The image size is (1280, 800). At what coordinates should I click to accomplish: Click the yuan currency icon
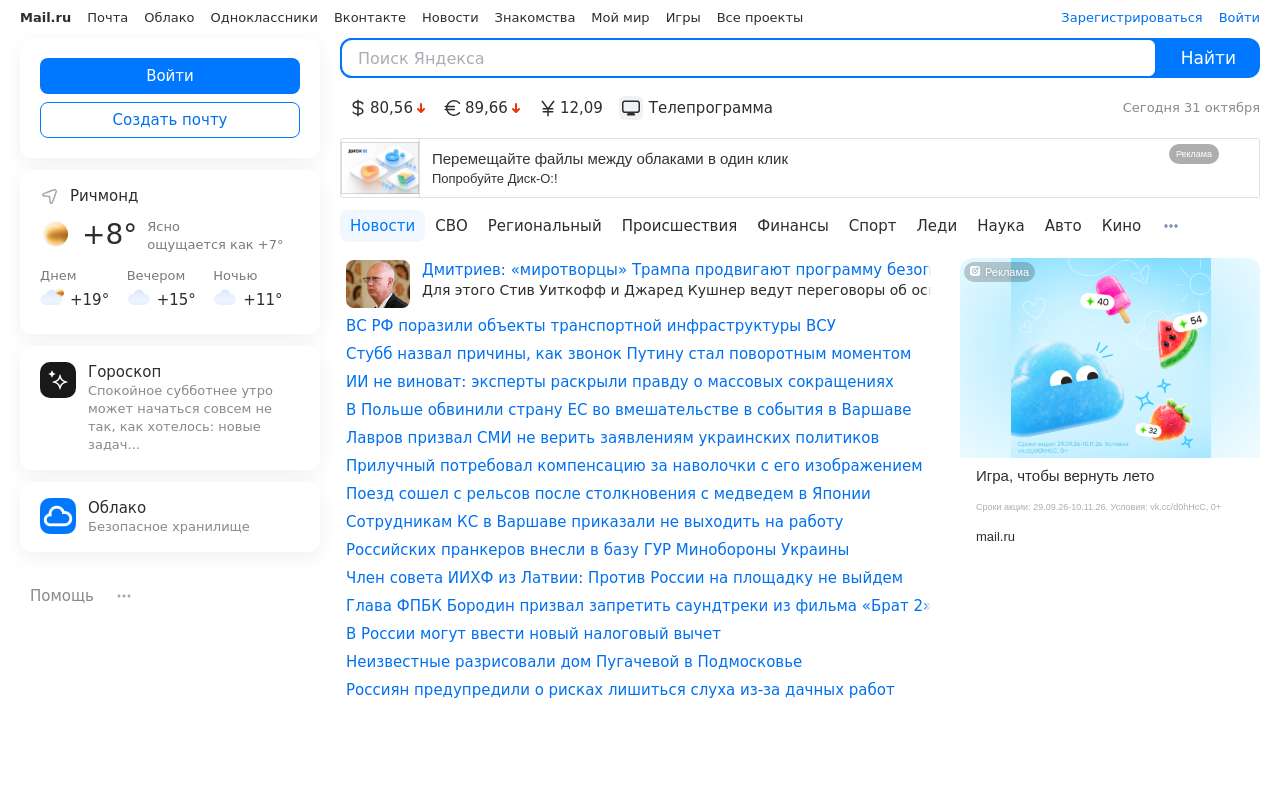coord(548,108)
